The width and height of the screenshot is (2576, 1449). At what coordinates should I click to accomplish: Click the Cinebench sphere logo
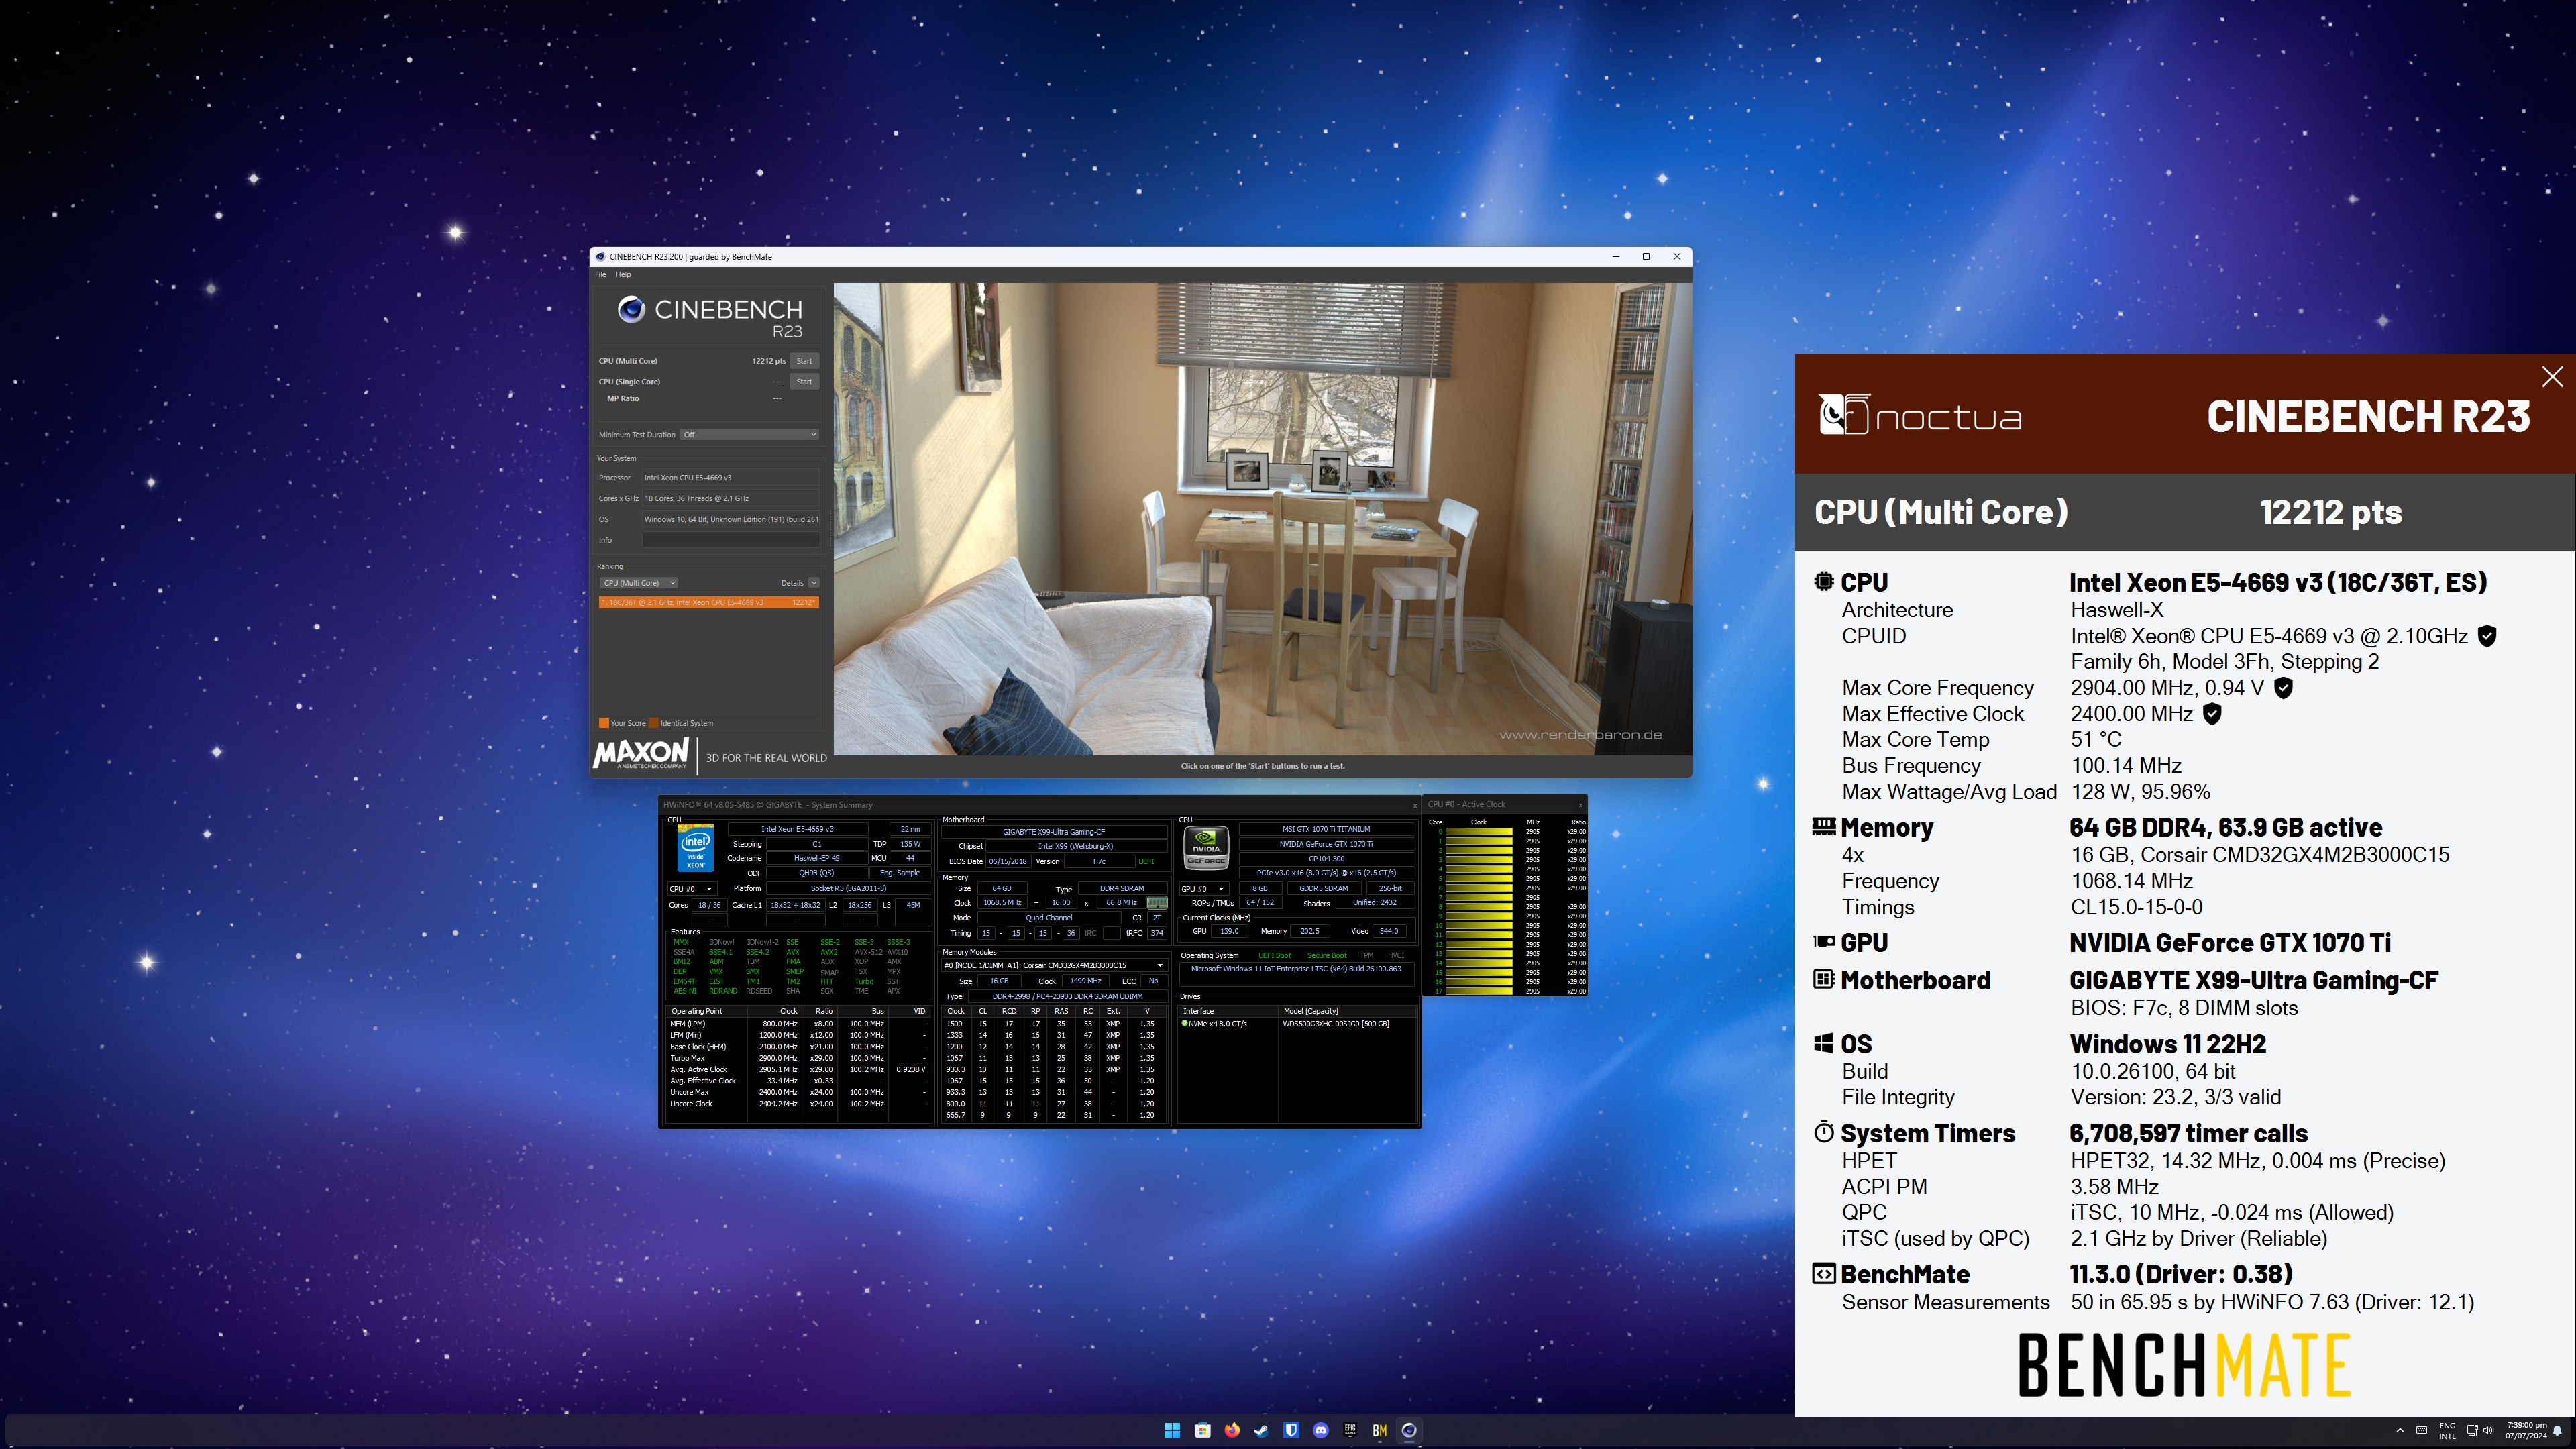pos(631,309)
